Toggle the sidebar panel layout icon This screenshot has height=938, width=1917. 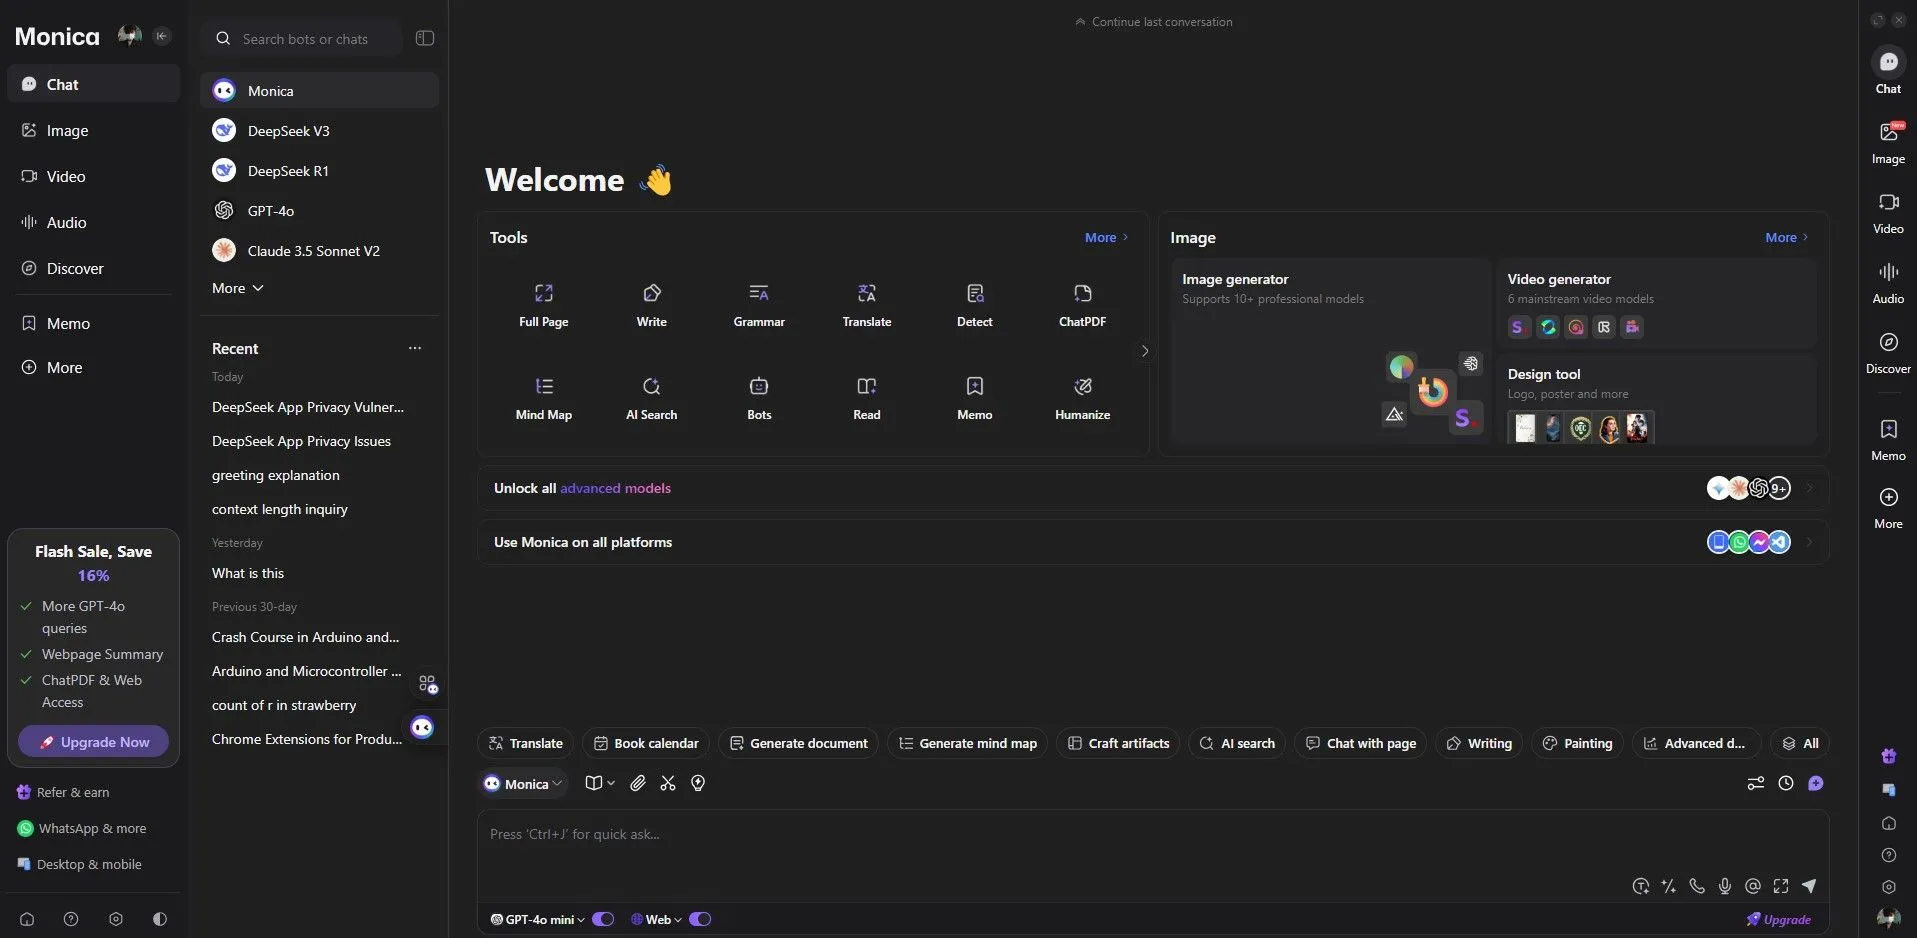pos(425,38)
